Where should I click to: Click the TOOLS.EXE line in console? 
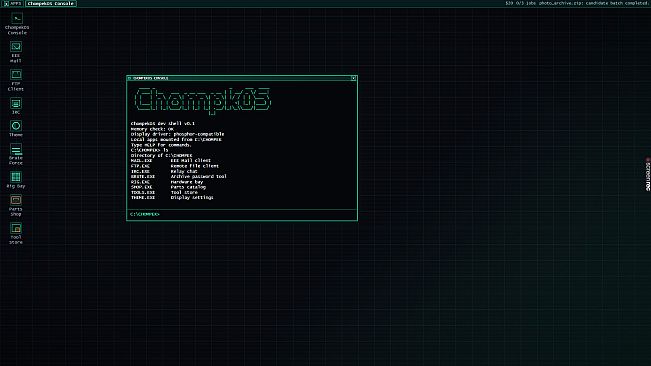164,192
